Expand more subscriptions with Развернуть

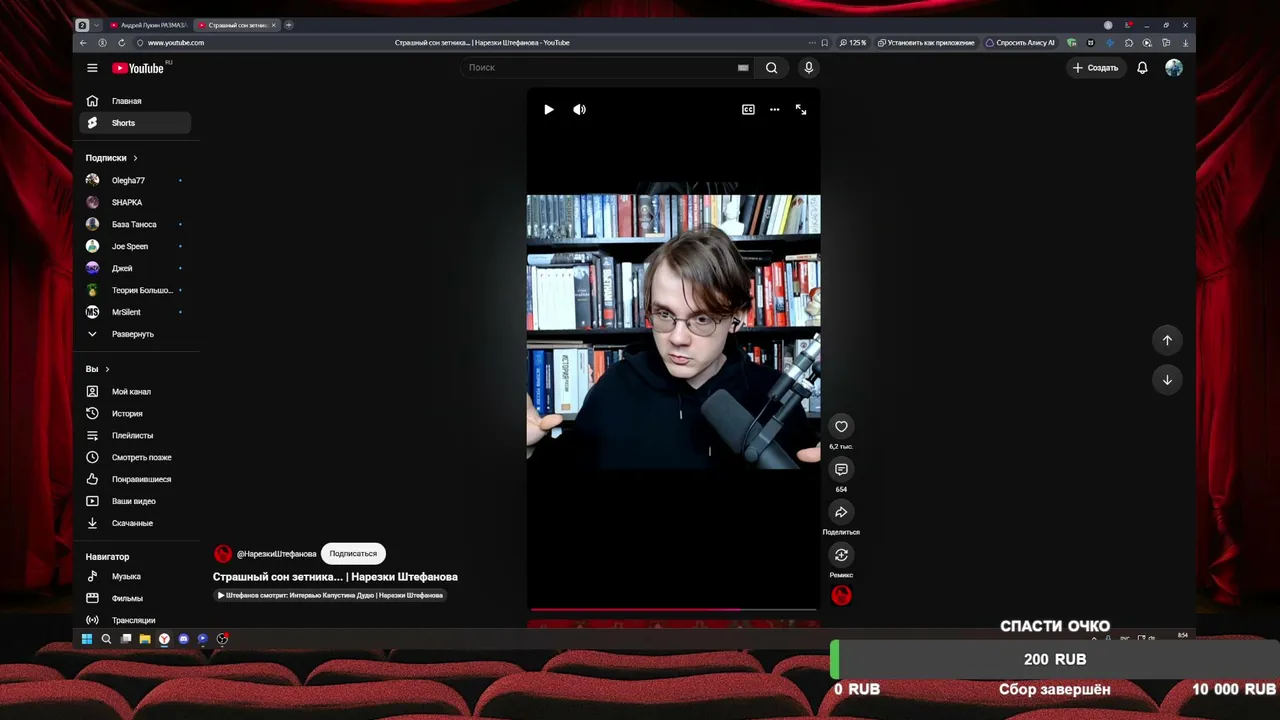tap(133, 334)
